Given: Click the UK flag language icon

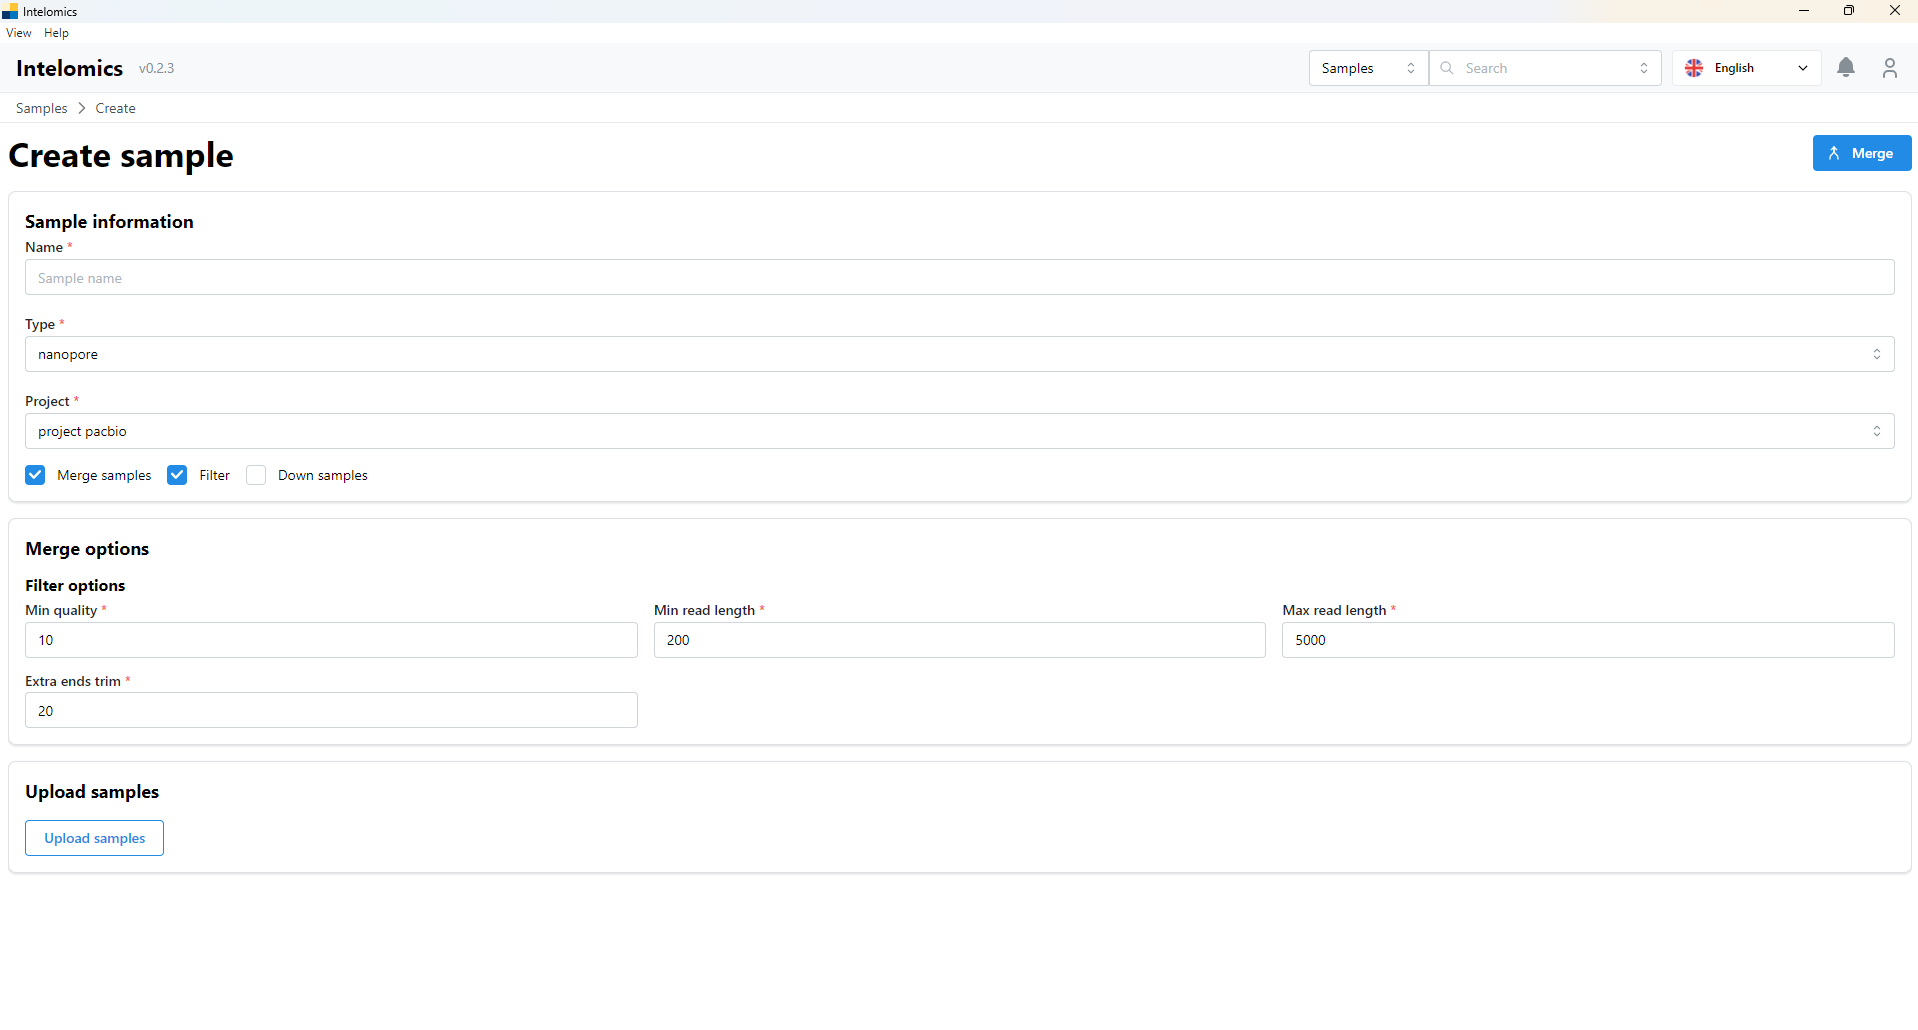Looking at the screenshot, I should point(1694,68).
